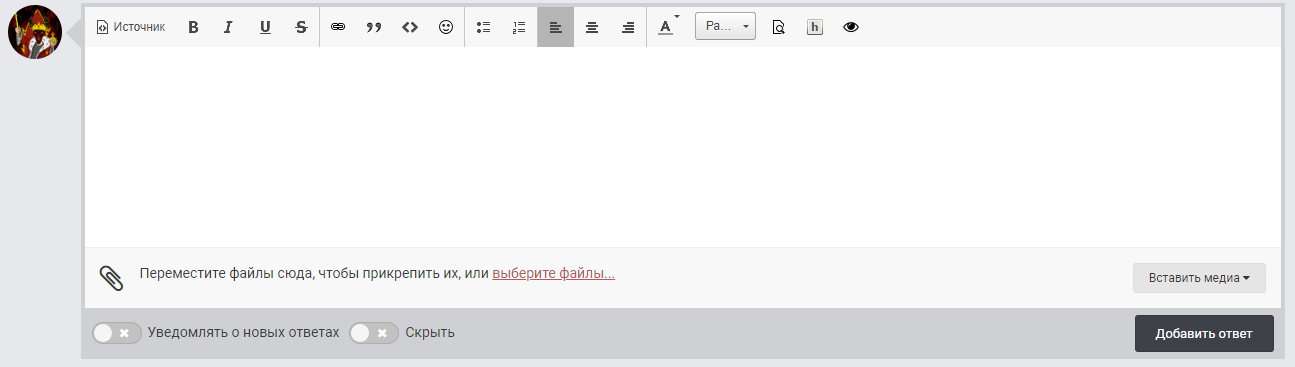Toggle underline formatting

point(265,28)
